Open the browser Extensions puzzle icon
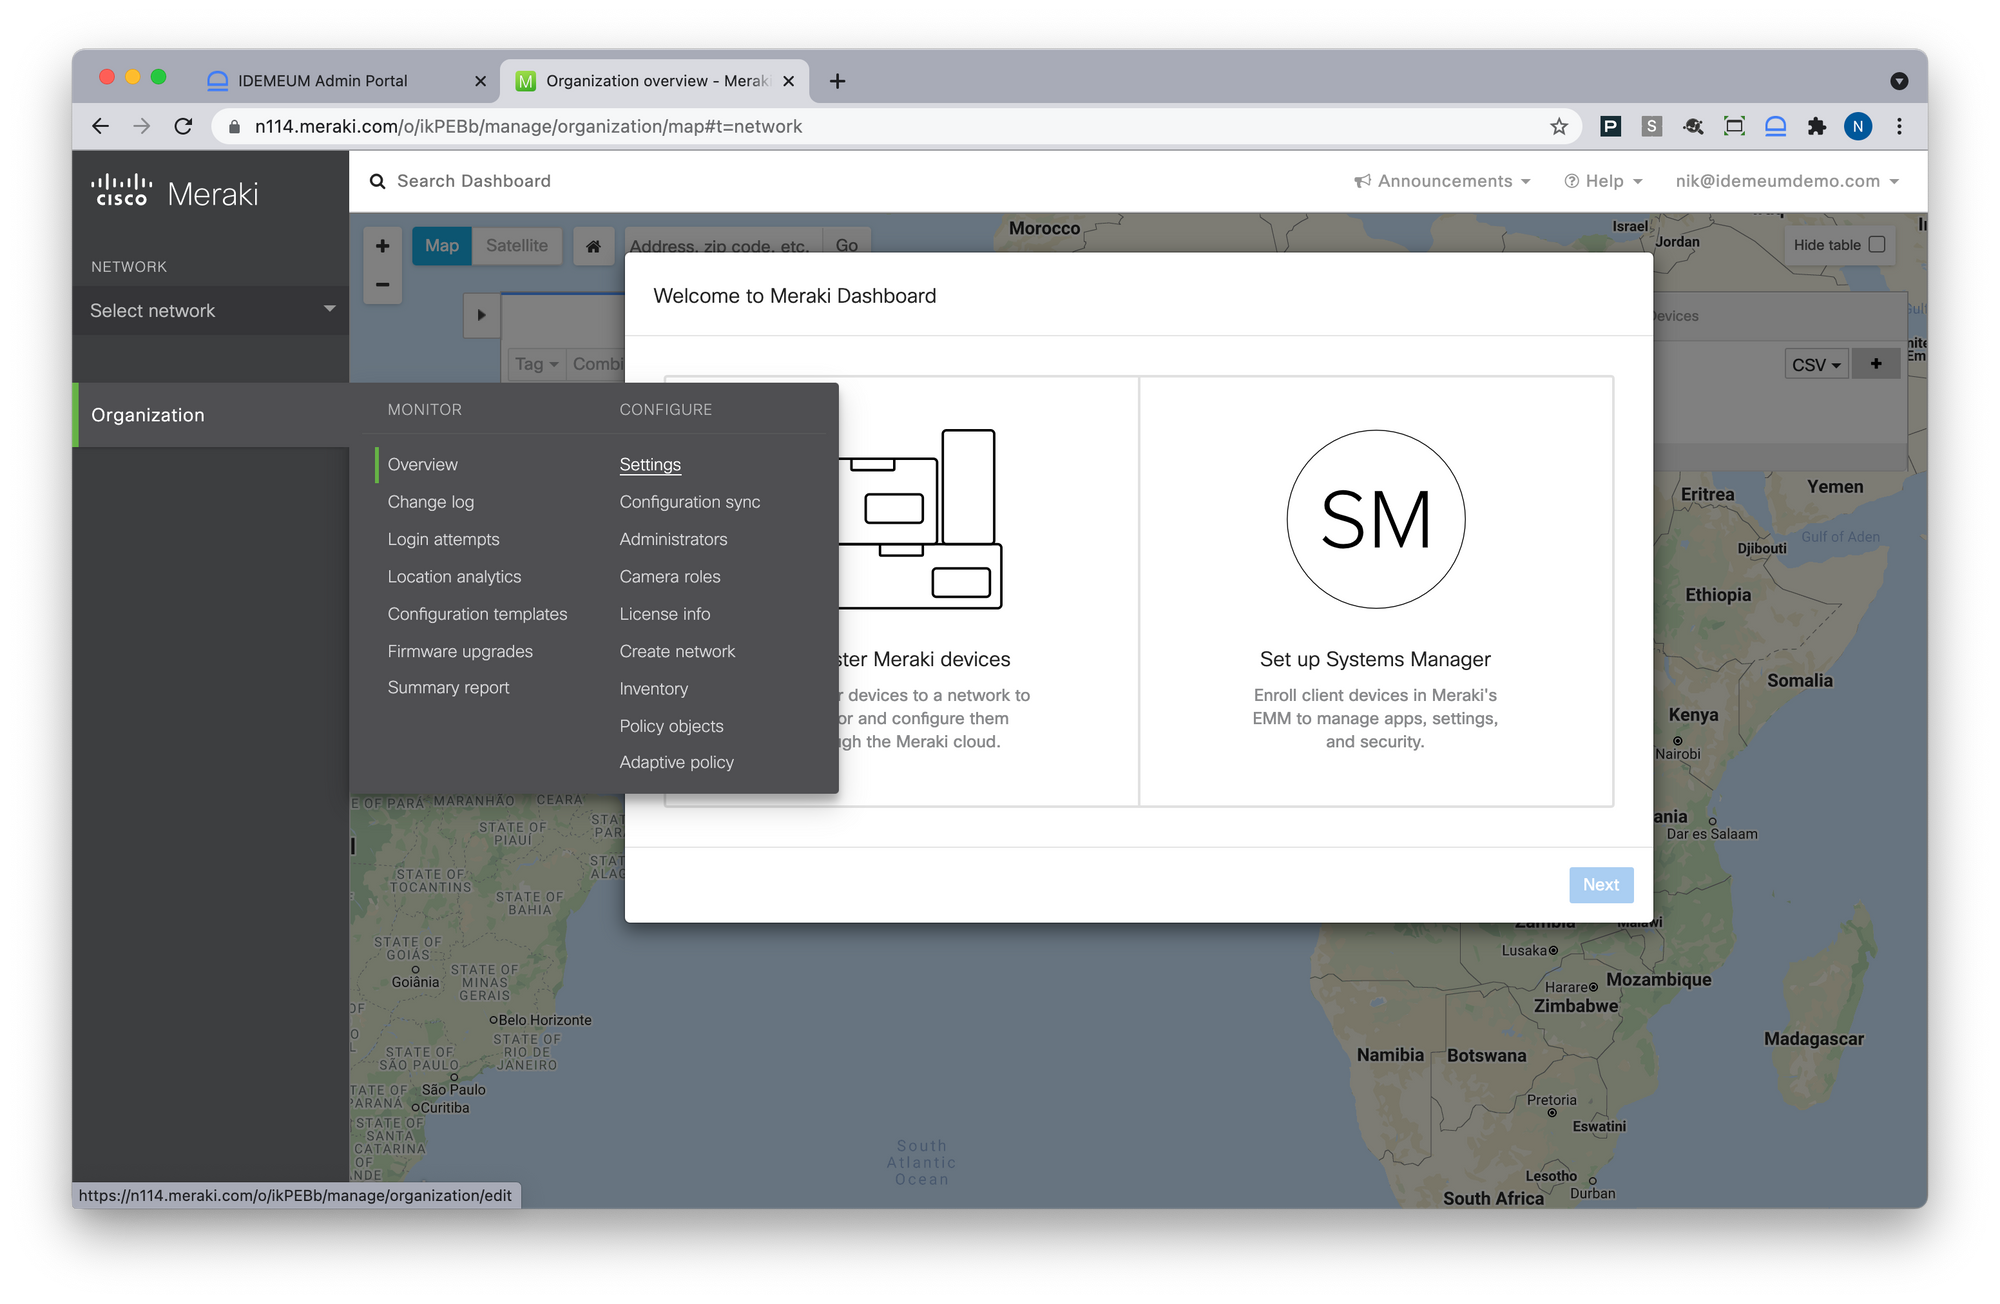Screen dimensions: 2000x1304 1816,126
